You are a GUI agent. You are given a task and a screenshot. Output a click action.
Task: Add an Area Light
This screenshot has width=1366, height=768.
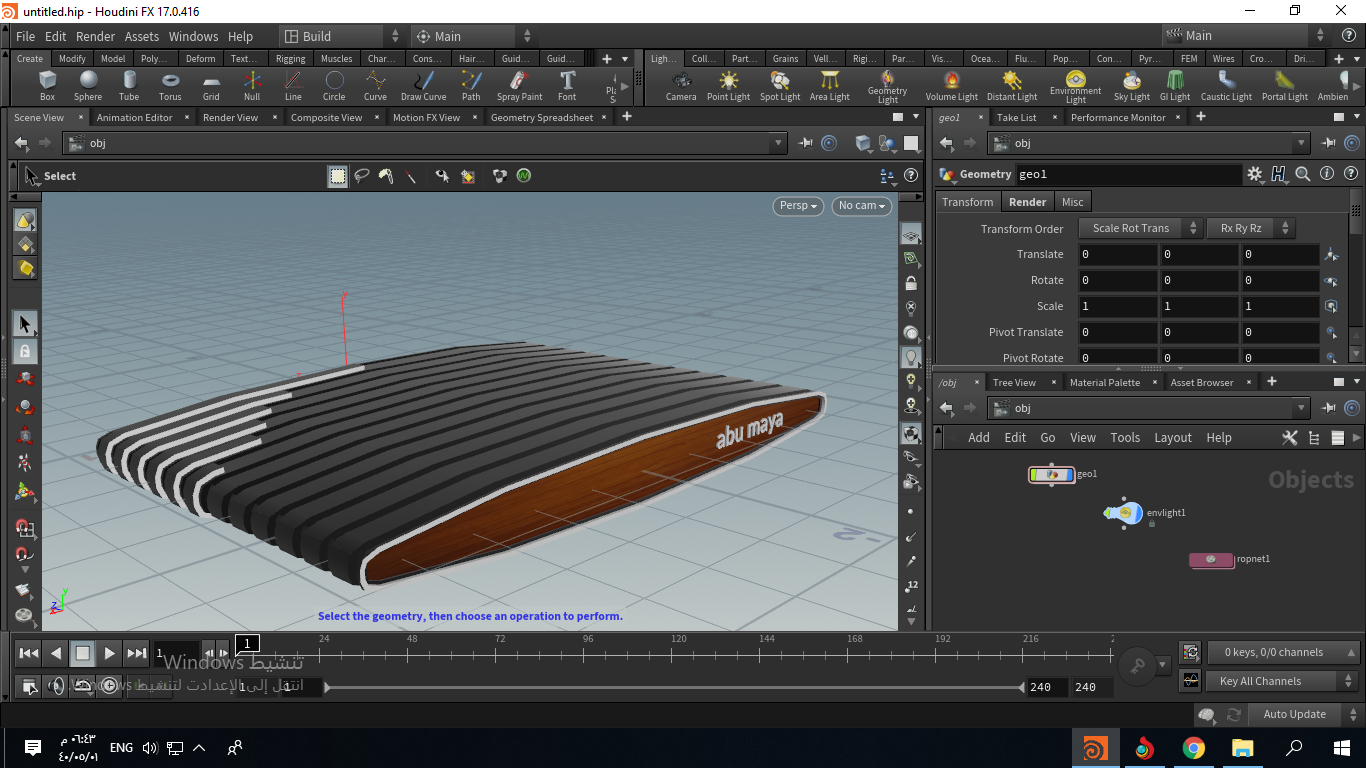829,85
